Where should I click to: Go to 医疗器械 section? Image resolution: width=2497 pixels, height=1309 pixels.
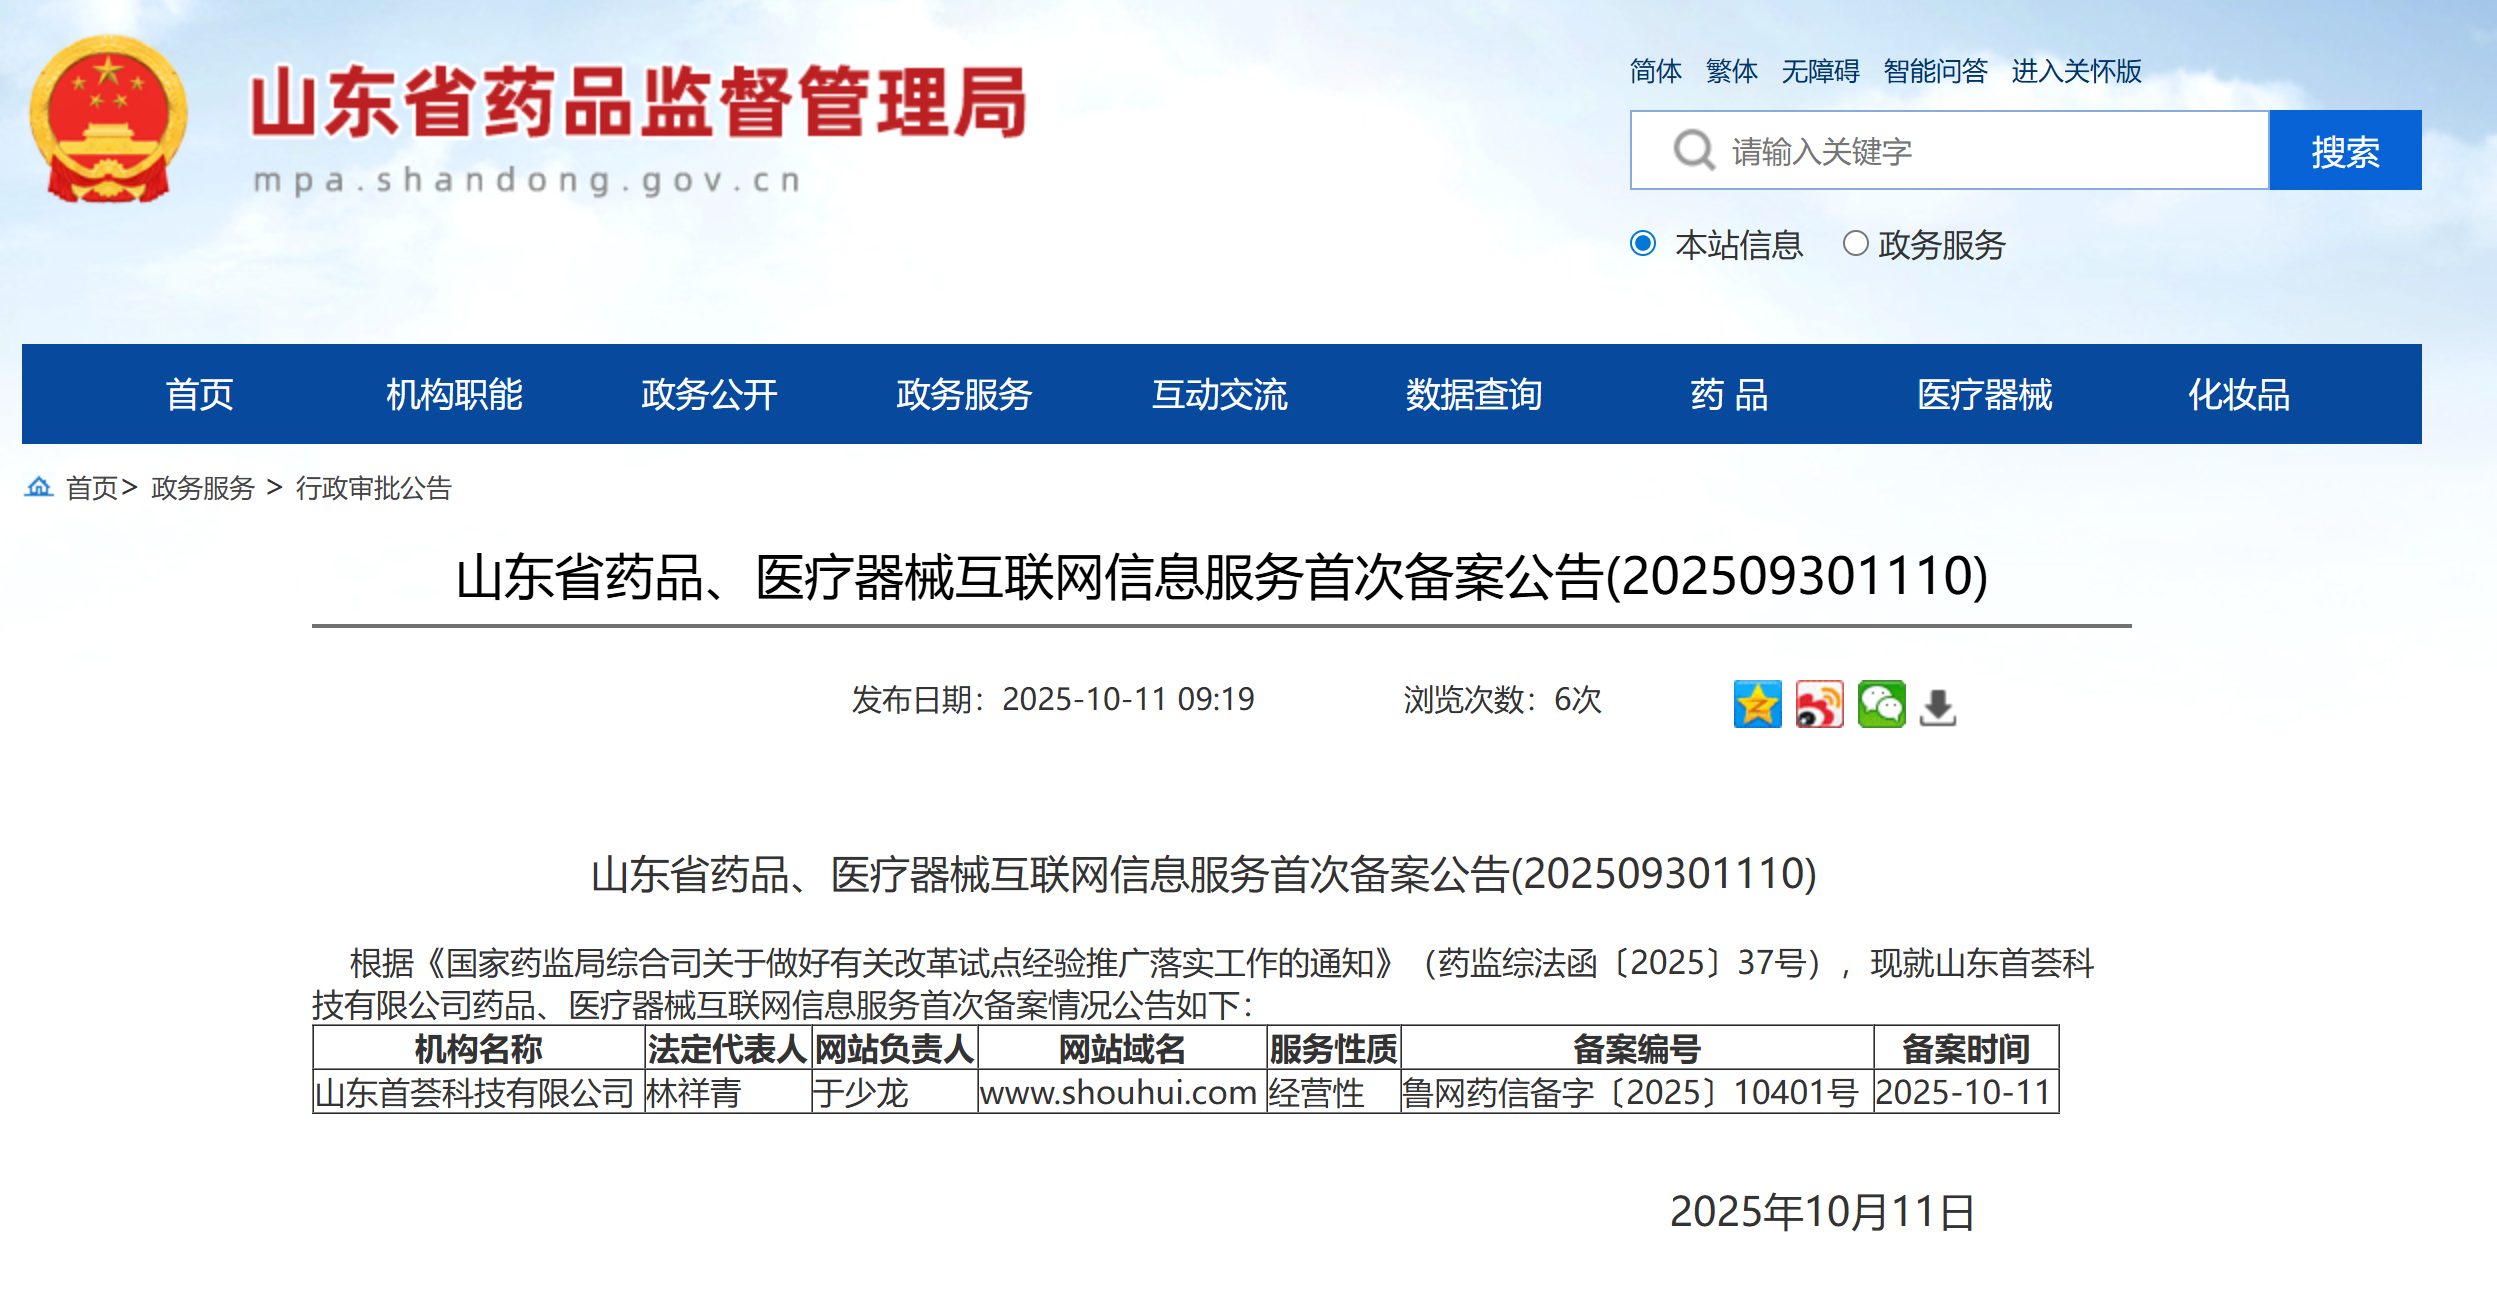[1984, 395]
